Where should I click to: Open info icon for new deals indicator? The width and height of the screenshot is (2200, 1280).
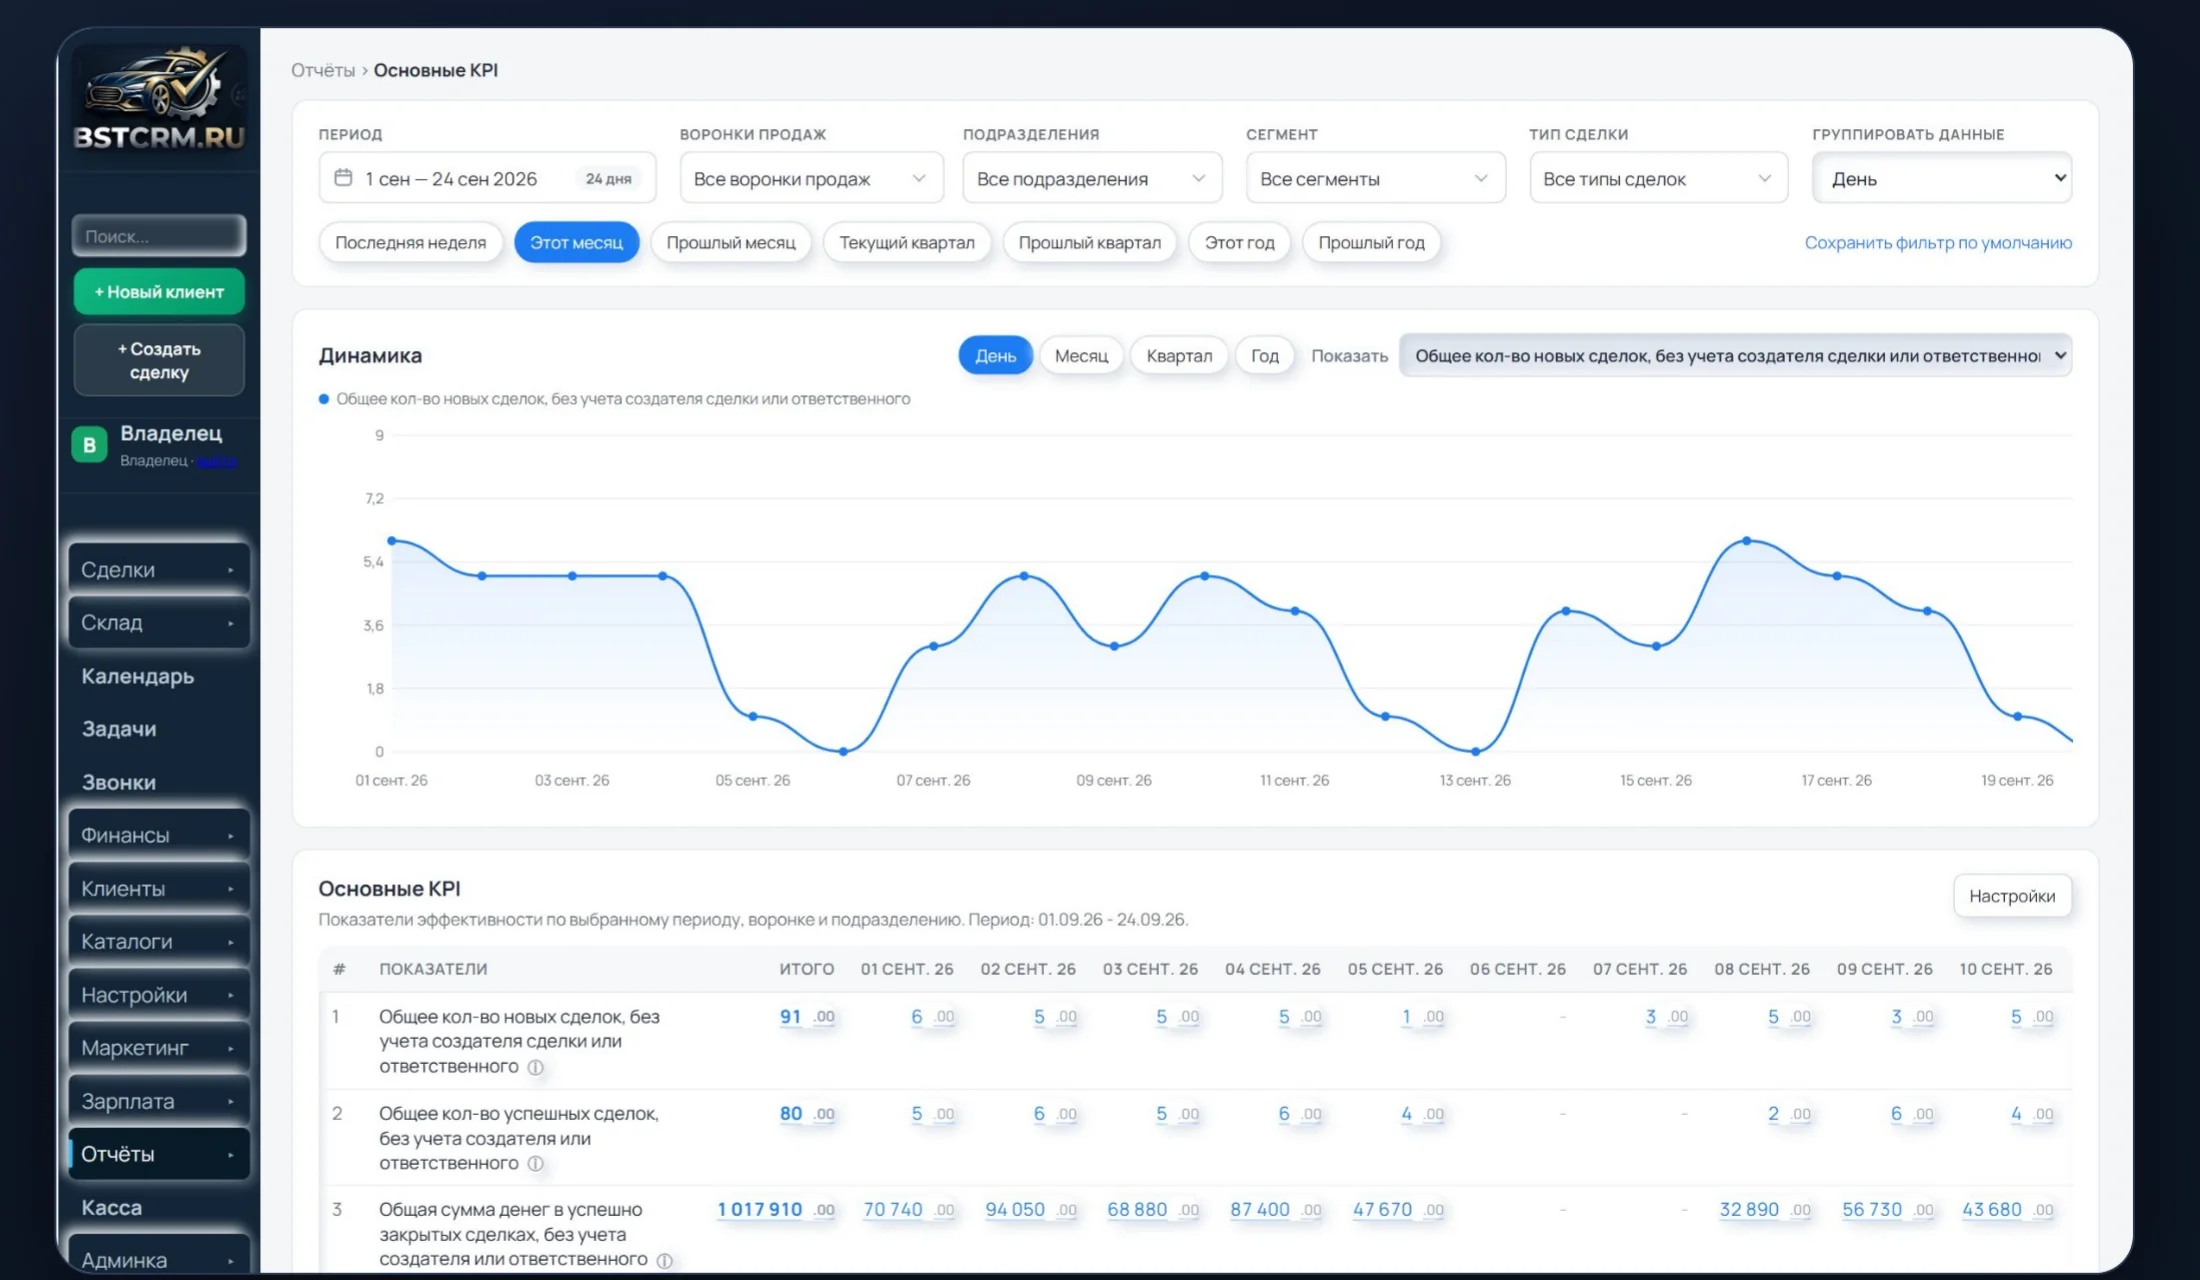click(536, 1067)
